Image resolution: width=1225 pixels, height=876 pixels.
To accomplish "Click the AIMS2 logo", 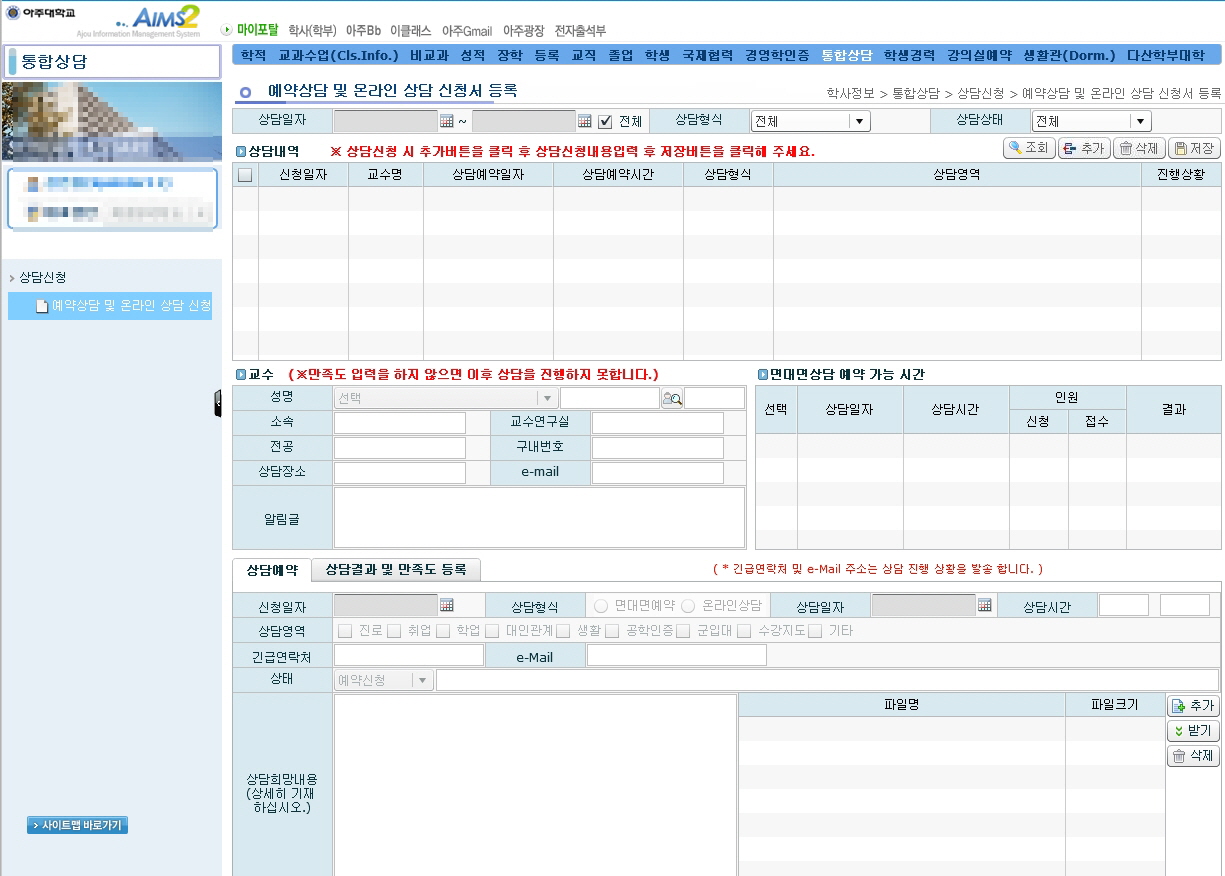I will pos(159,20).
